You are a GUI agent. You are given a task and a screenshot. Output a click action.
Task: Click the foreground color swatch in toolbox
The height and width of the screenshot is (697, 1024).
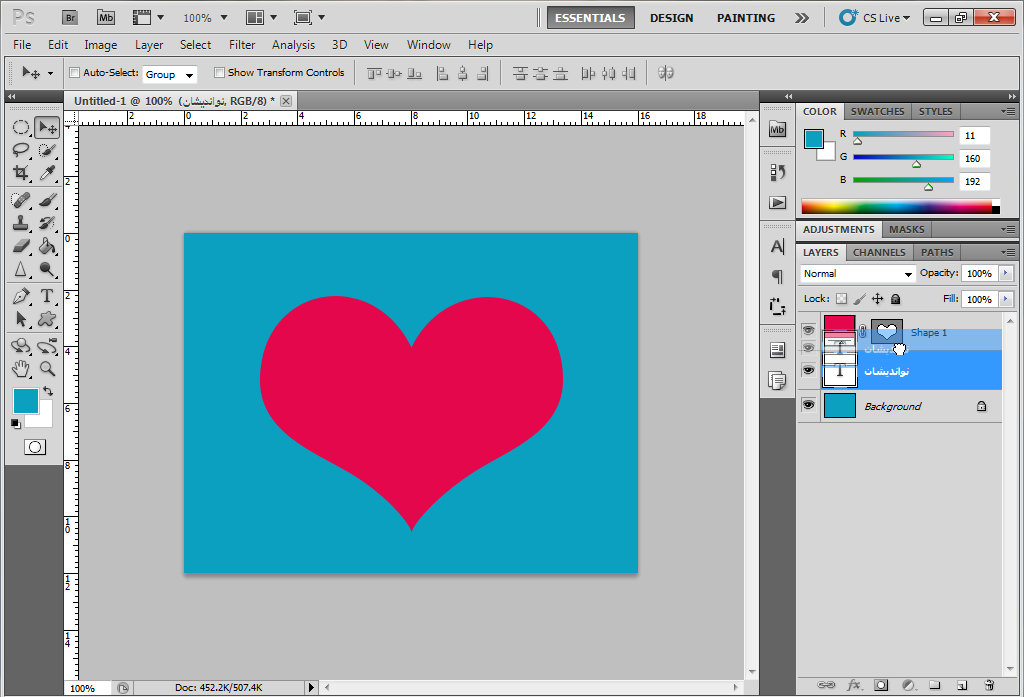point(25,401)
